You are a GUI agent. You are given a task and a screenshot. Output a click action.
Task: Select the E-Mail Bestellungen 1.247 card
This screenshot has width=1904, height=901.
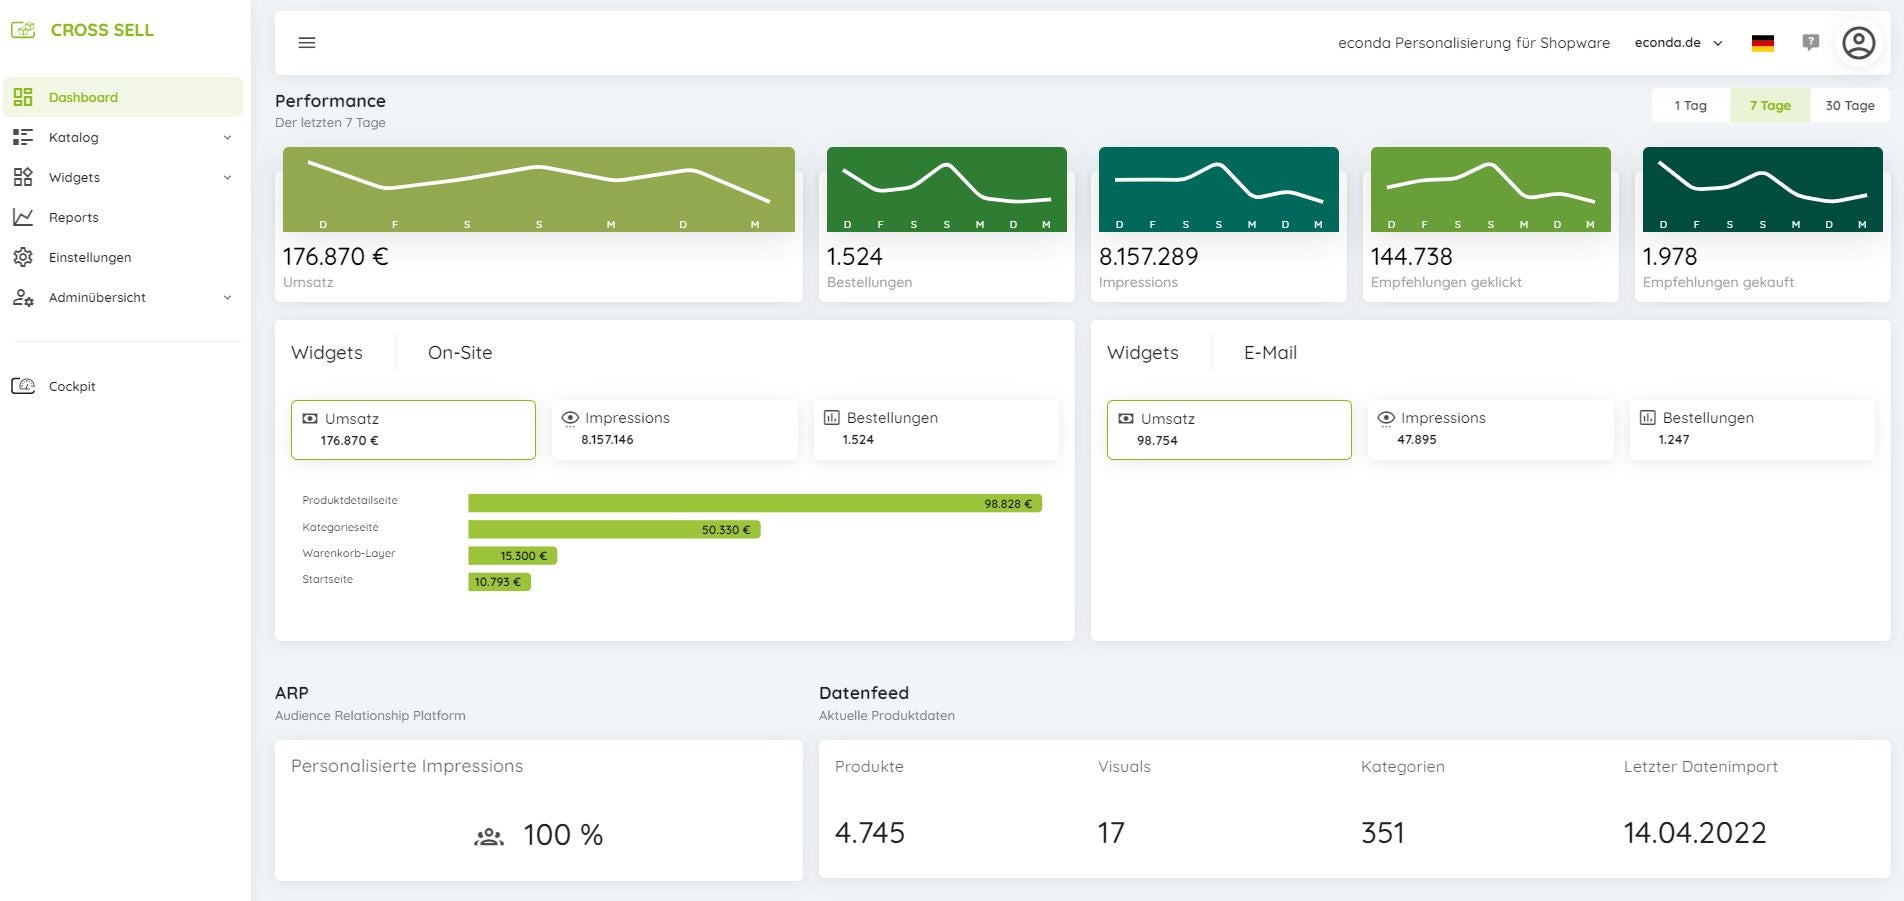pos(1752,430)
